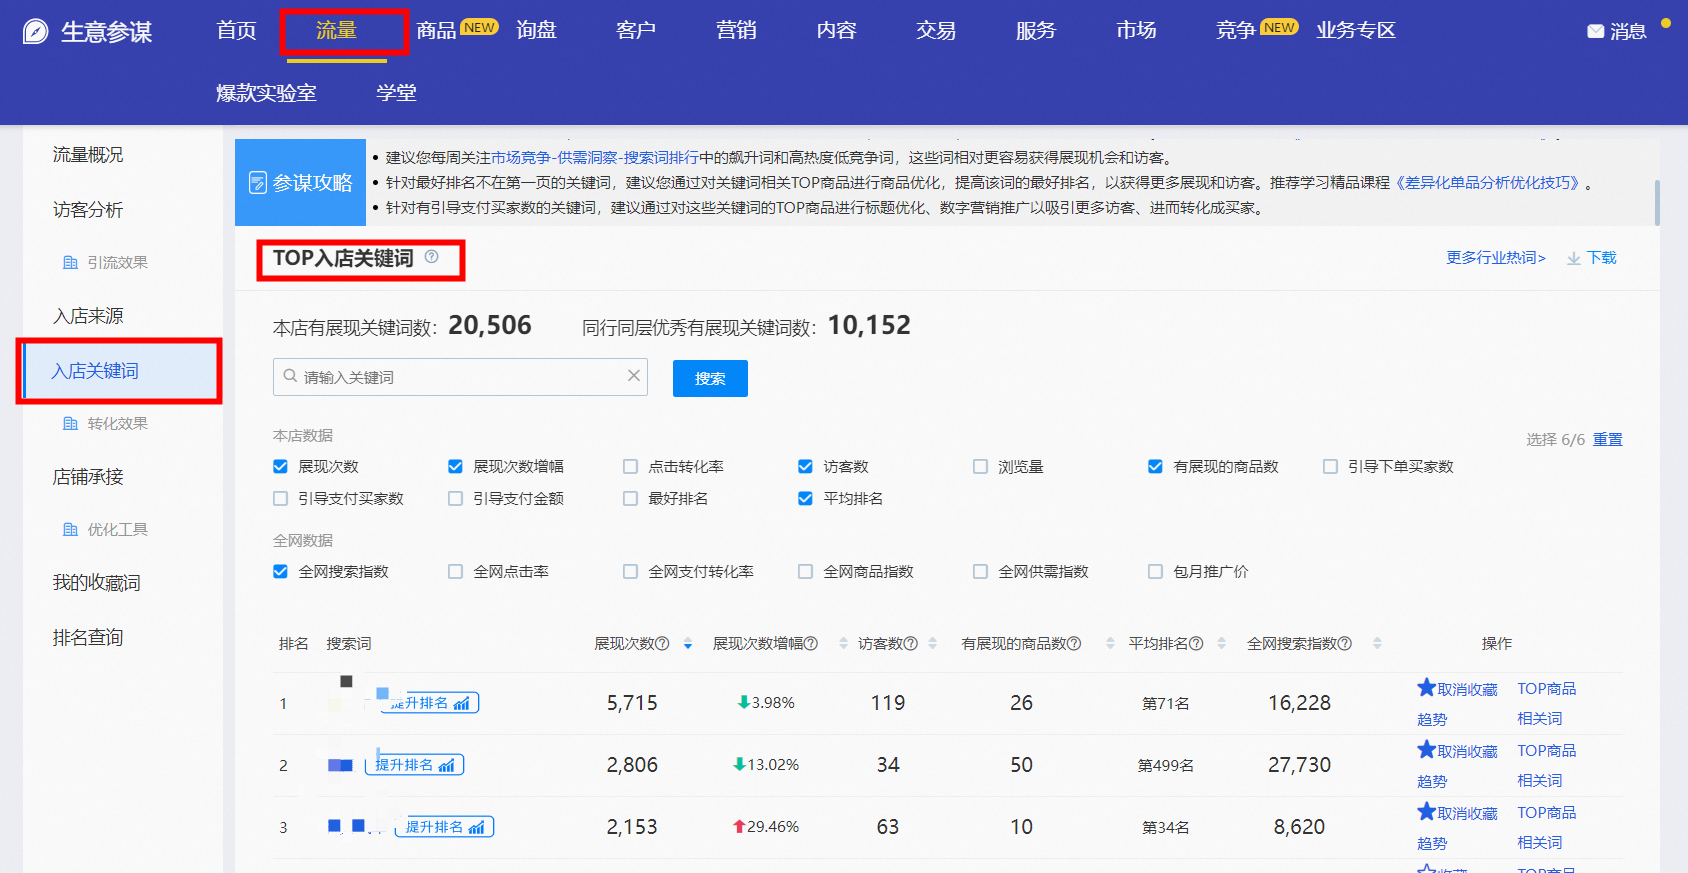This screenshot has width=1688, height=873.
Task: Click star icon in row 2 取消收藏
Action: (1427, 749)
